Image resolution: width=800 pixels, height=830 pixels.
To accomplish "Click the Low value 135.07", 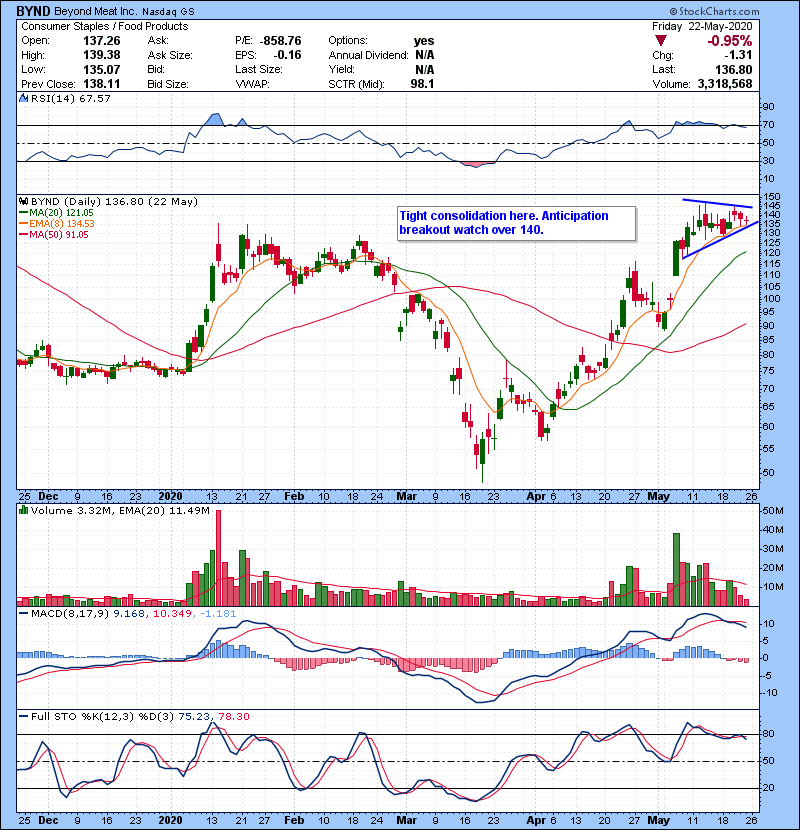I will tap(102, 69).
